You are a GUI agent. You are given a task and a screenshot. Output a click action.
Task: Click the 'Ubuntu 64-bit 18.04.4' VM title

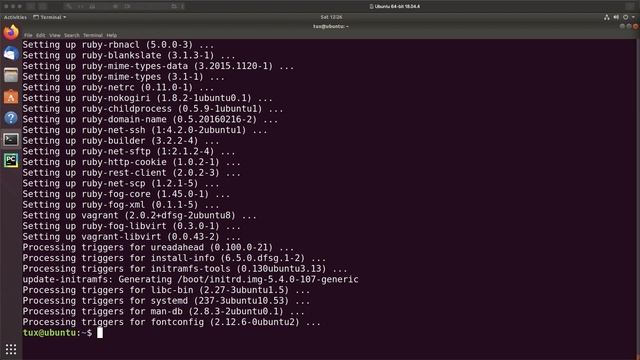[x=394, y=7]
